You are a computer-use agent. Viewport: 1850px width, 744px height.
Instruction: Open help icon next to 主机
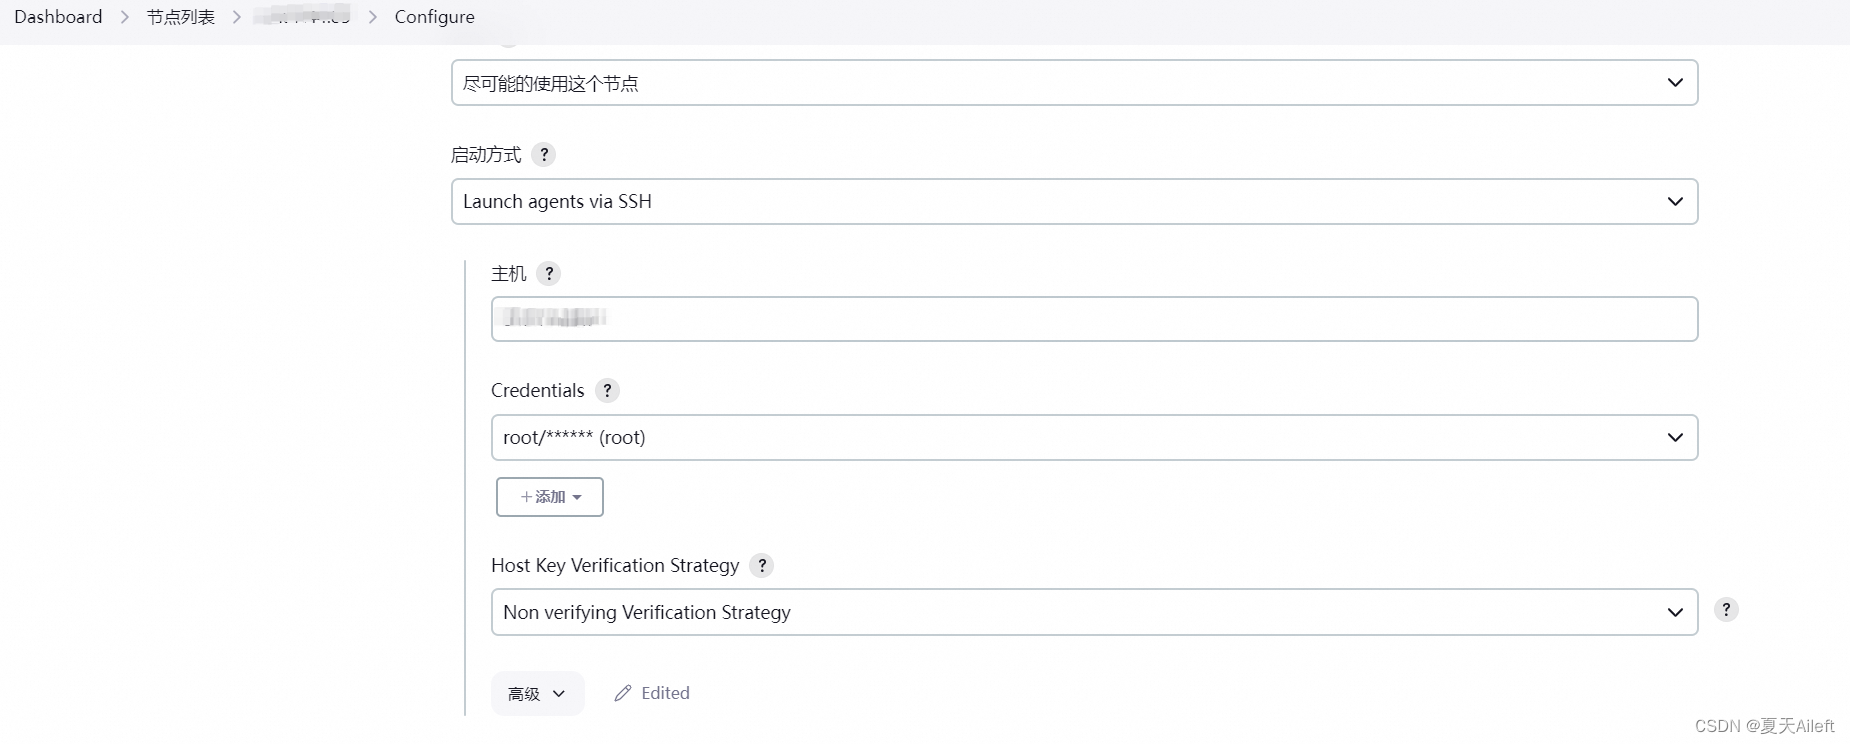tap(549, 274)
